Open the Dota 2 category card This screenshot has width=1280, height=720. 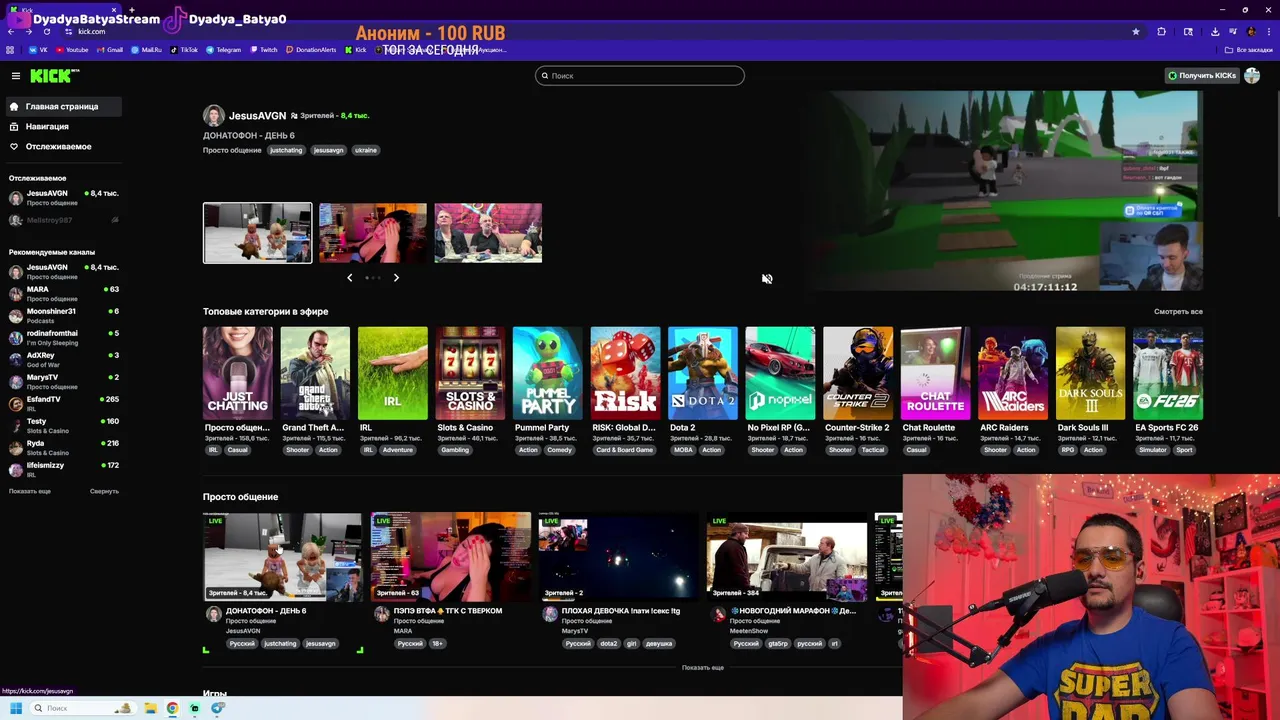pos(703,373)
